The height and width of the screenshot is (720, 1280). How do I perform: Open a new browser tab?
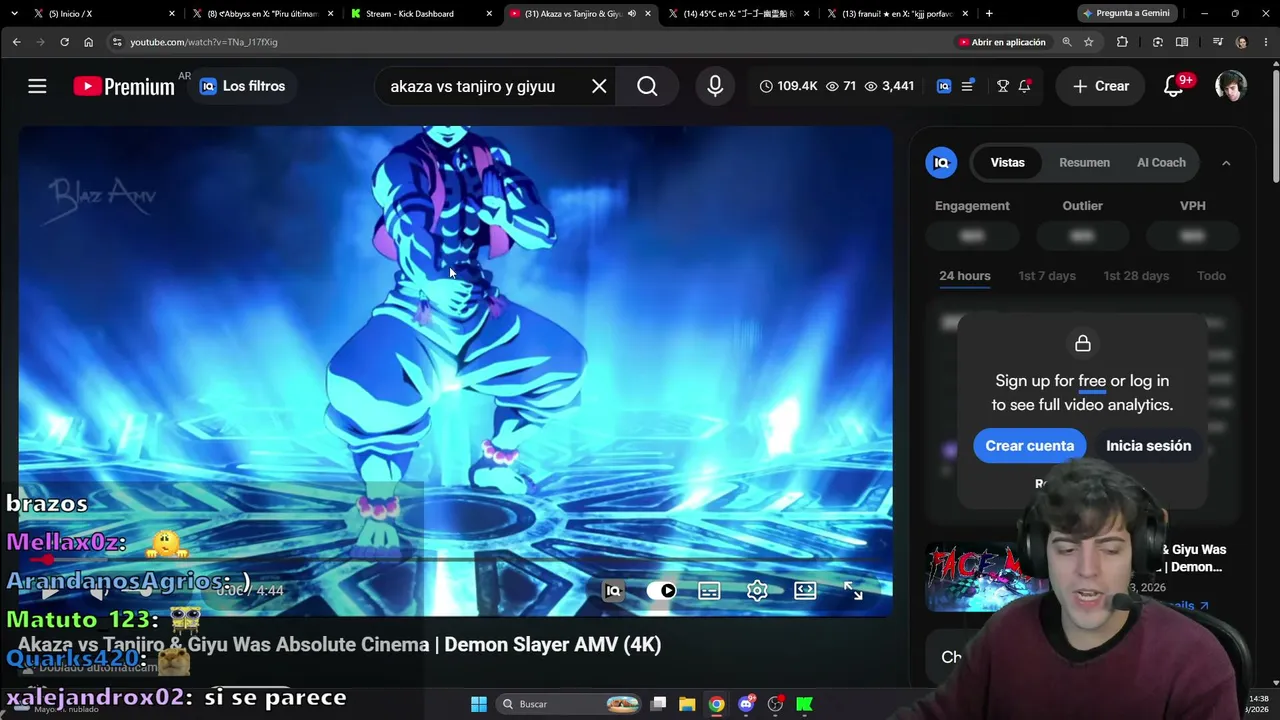tap(989, 14)
